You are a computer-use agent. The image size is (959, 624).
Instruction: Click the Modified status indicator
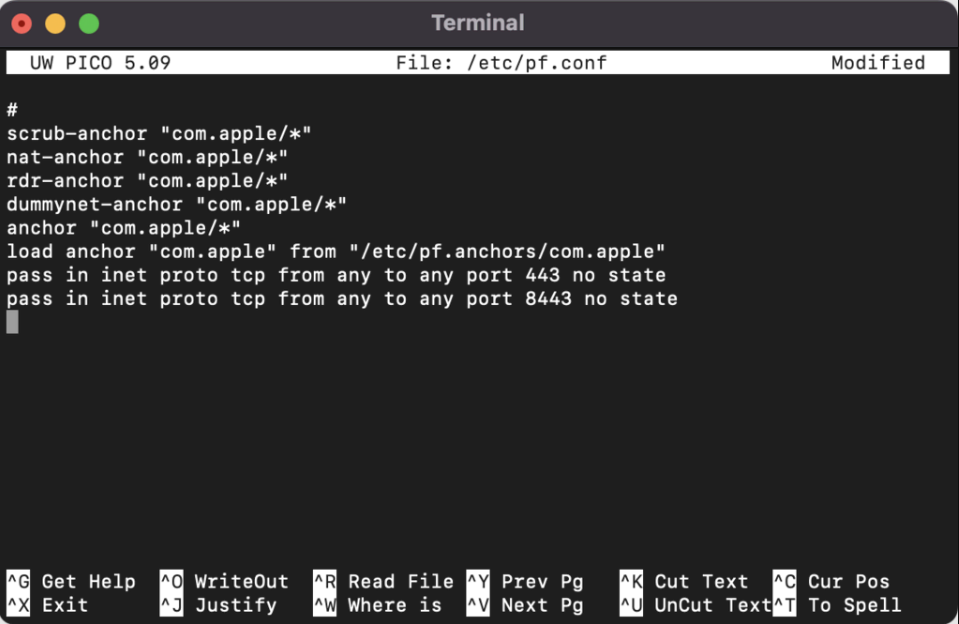[877, 62]
